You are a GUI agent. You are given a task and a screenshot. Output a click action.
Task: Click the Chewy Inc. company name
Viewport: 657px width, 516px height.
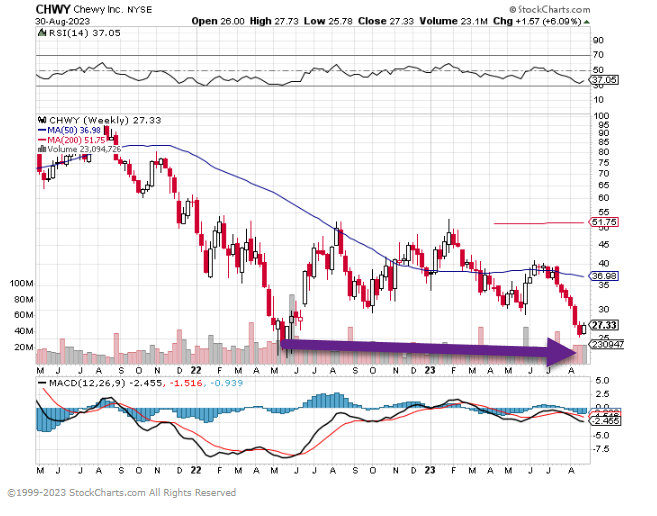[x=98, y=9]
